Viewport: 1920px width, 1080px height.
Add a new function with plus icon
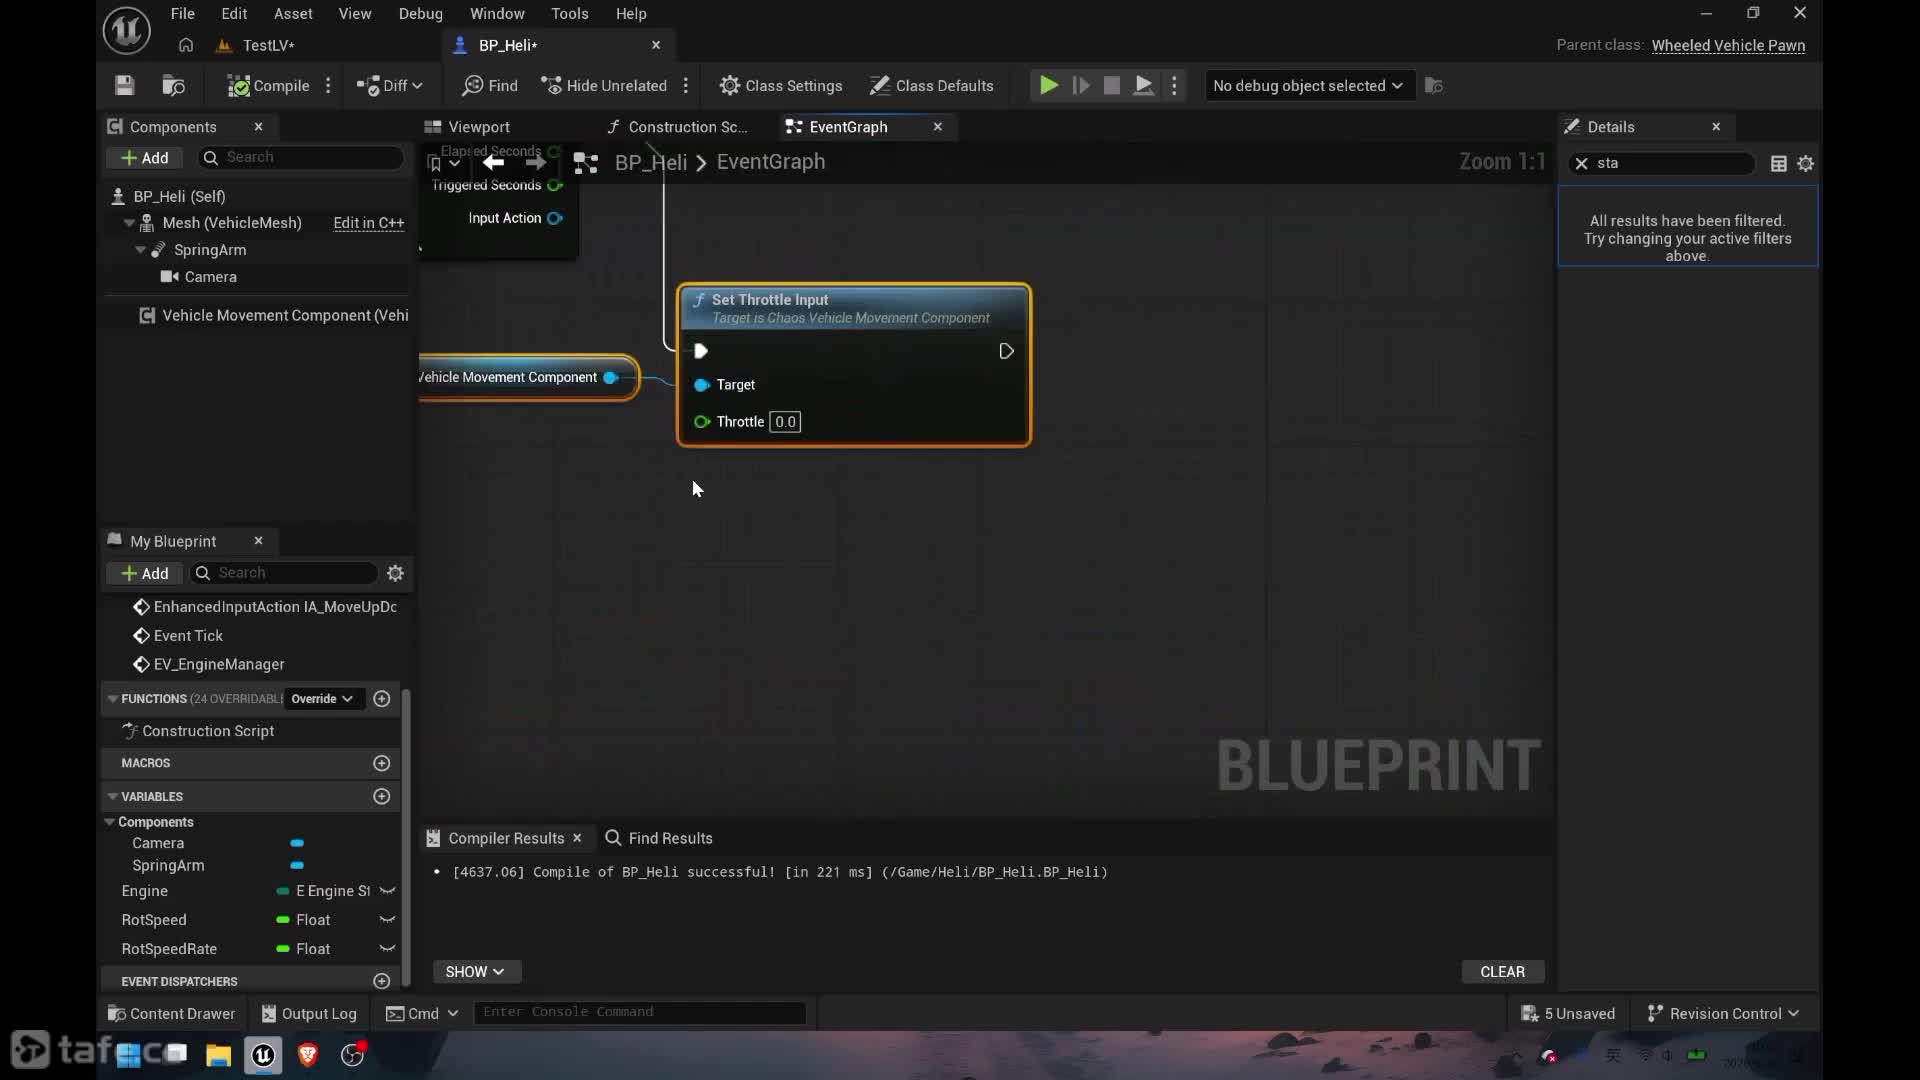point(381,699)
